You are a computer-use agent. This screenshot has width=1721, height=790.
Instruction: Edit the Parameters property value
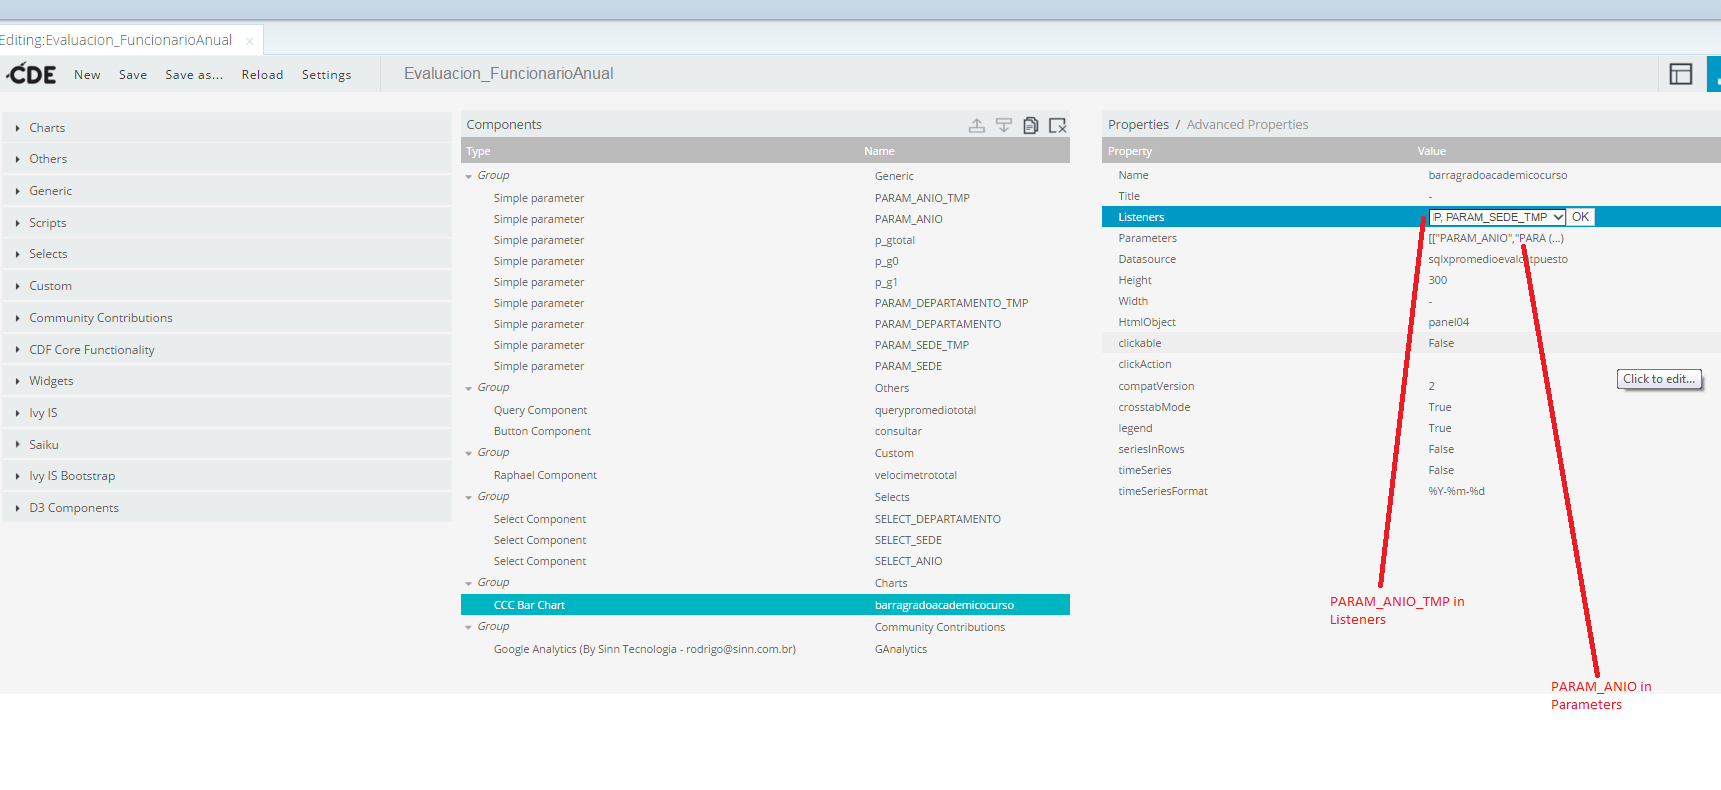pyautogui.click(x=1495, y=238)
